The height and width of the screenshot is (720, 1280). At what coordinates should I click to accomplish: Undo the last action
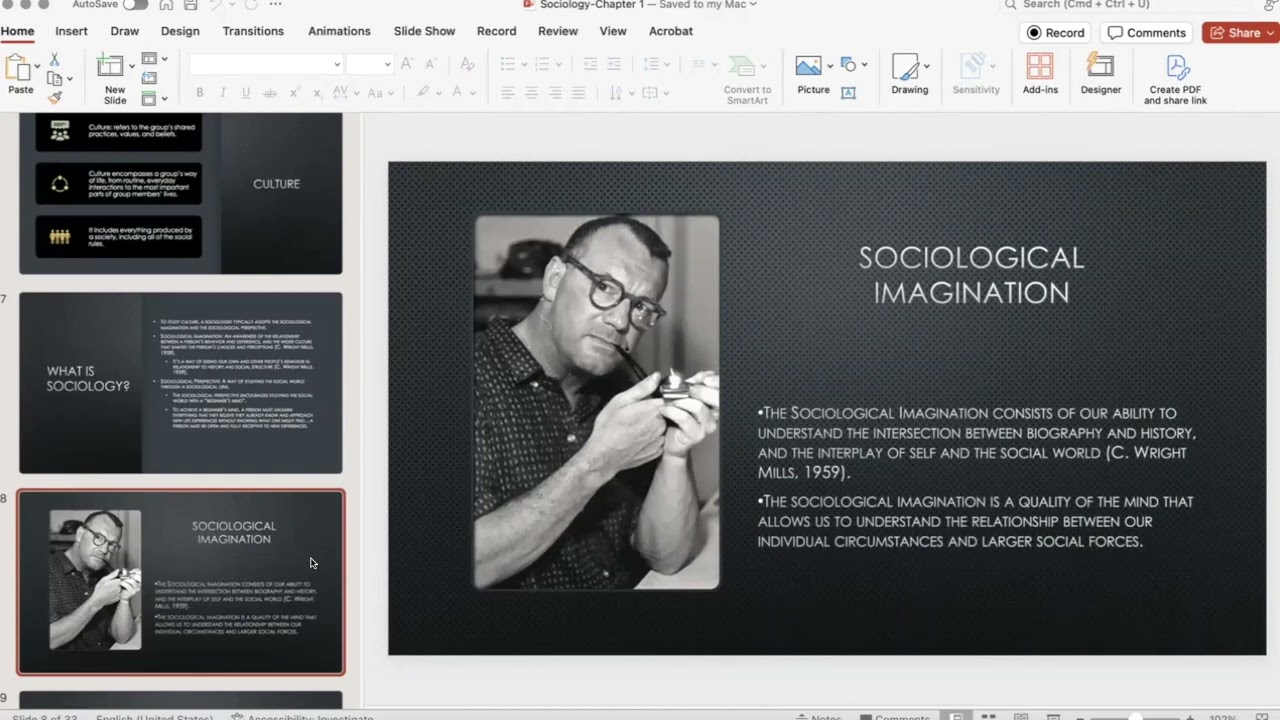[215, 4]
